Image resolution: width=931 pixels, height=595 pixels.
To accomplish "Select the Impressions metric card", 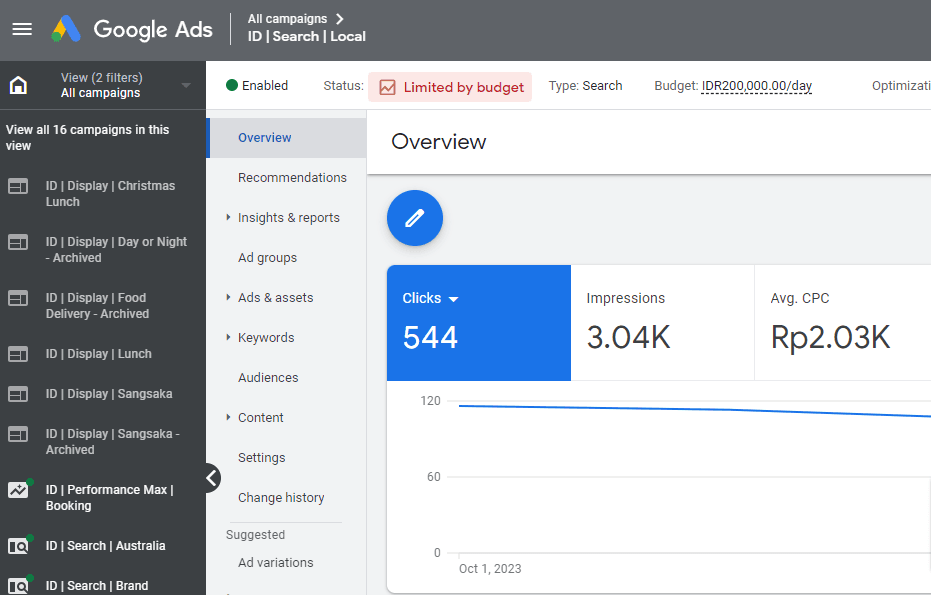I will point(662,323).
